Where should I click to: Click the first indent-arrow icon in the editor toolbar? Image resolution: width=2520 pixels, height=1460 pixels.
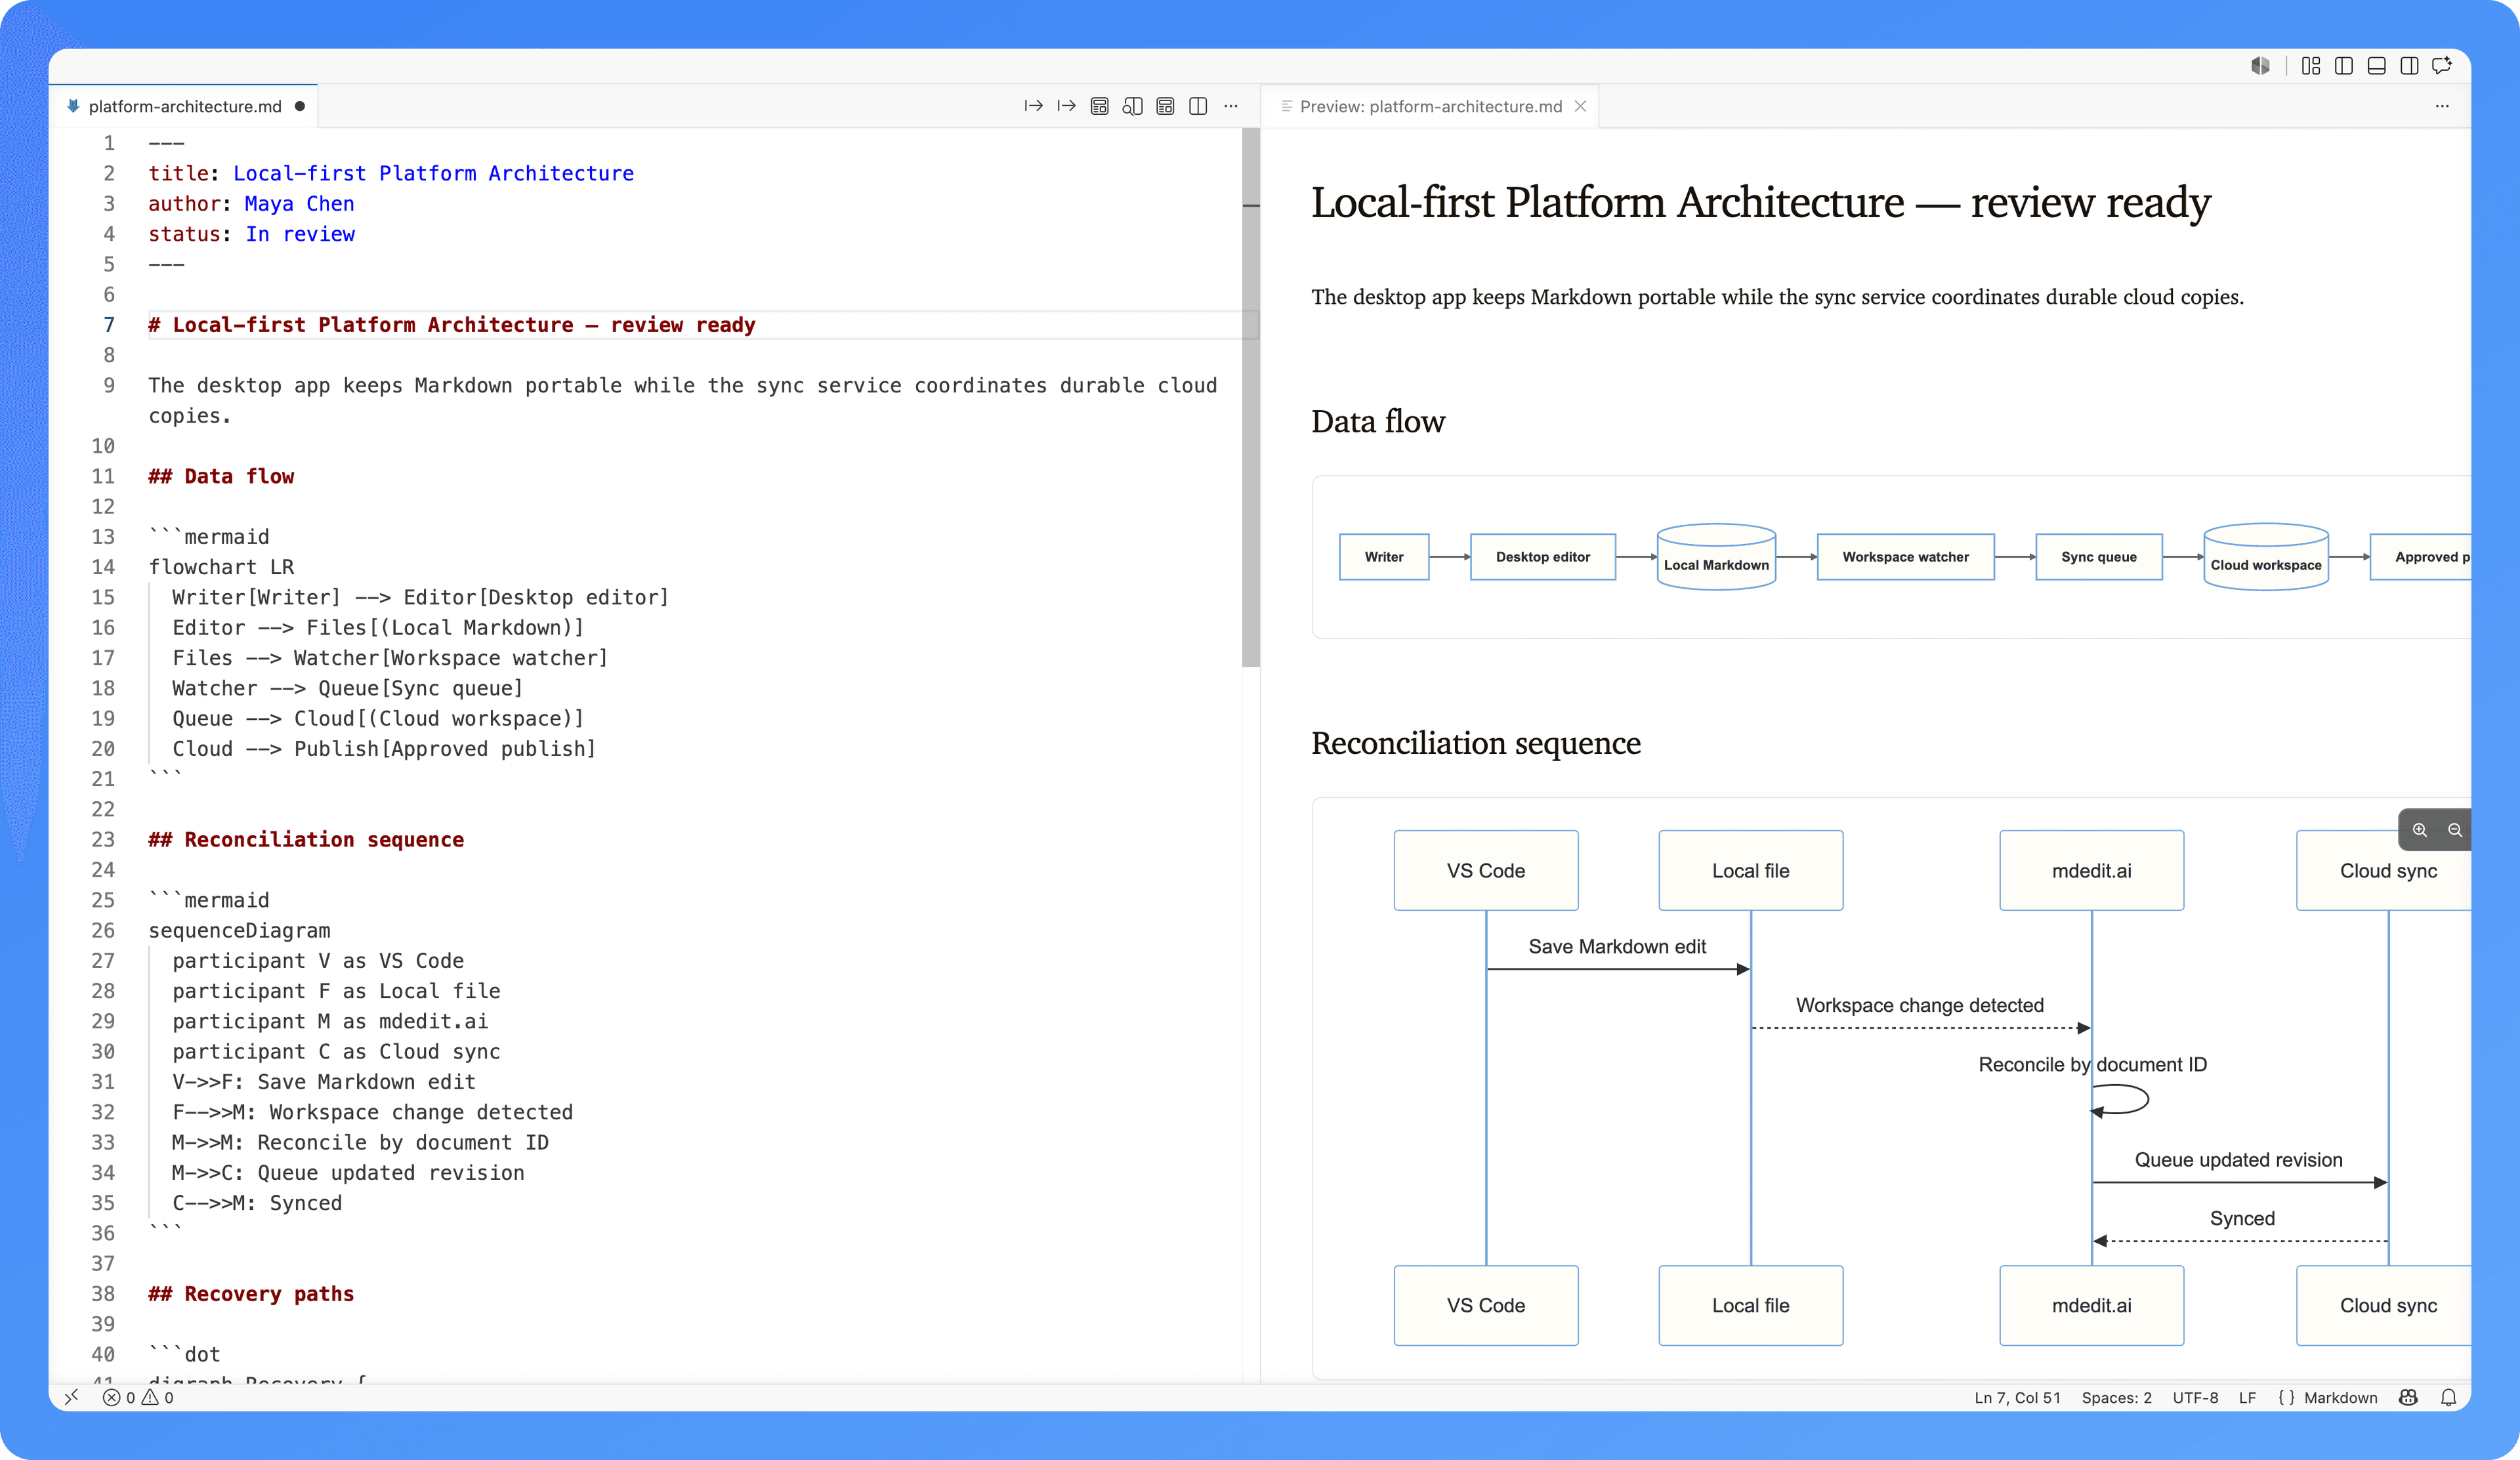[x=1033, y=106]
